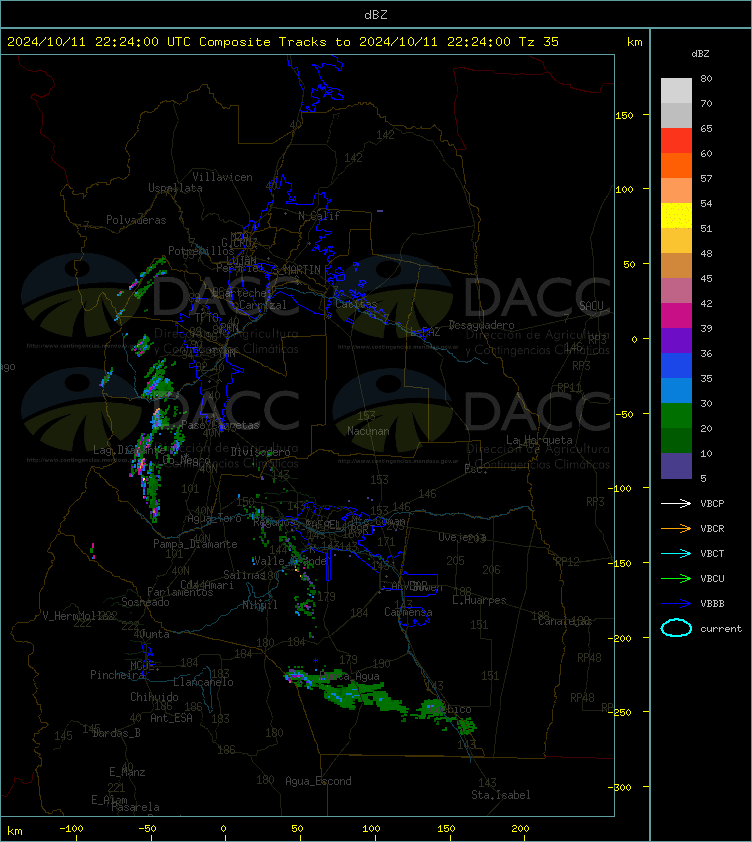Click the 'Pampa_Diamante' map label
752x842 pixels.
(x=195, y=544)
